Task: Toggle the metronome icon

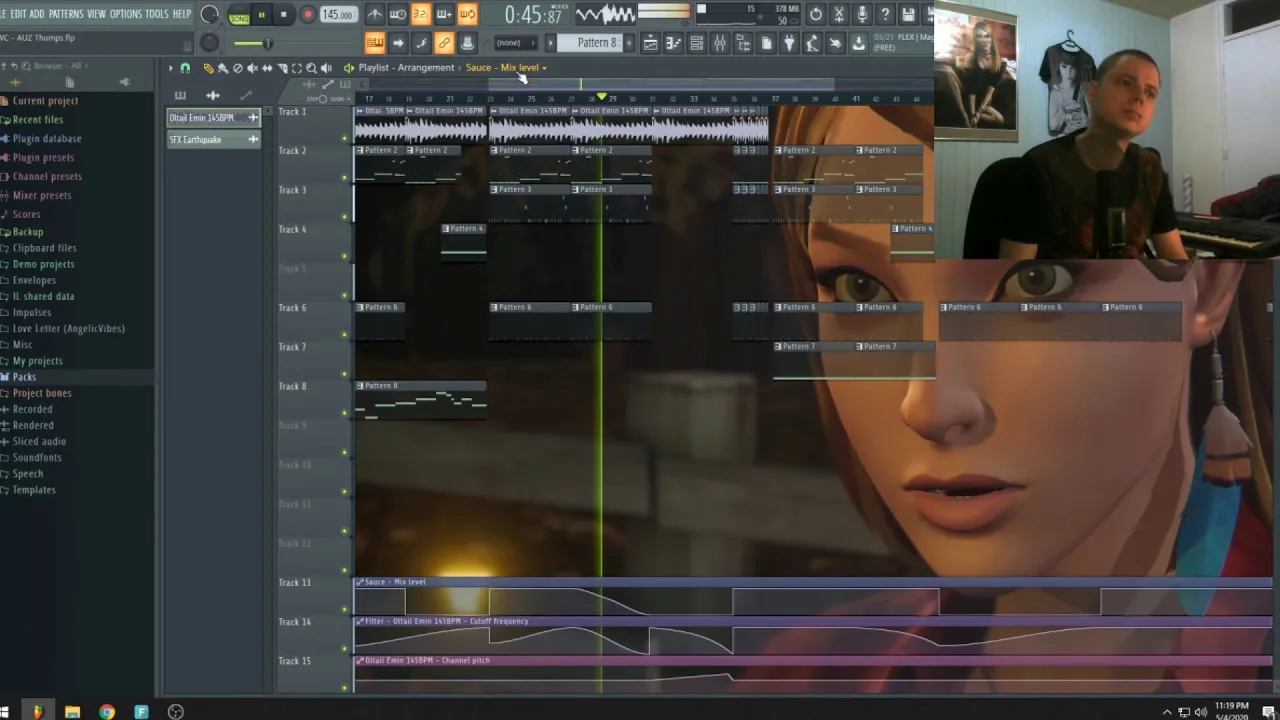Action: coord(375,14)
